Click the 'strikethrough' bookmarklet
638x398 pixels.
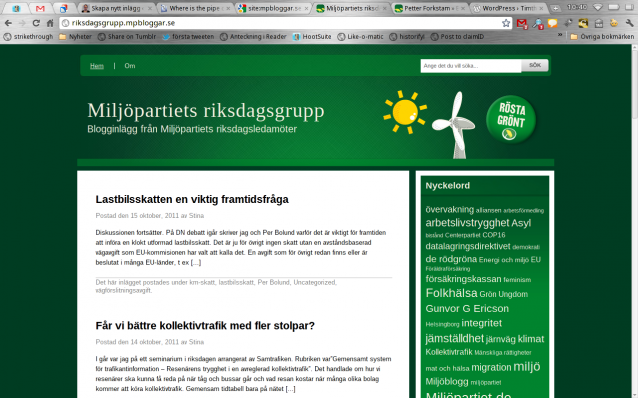pos(28,37)
